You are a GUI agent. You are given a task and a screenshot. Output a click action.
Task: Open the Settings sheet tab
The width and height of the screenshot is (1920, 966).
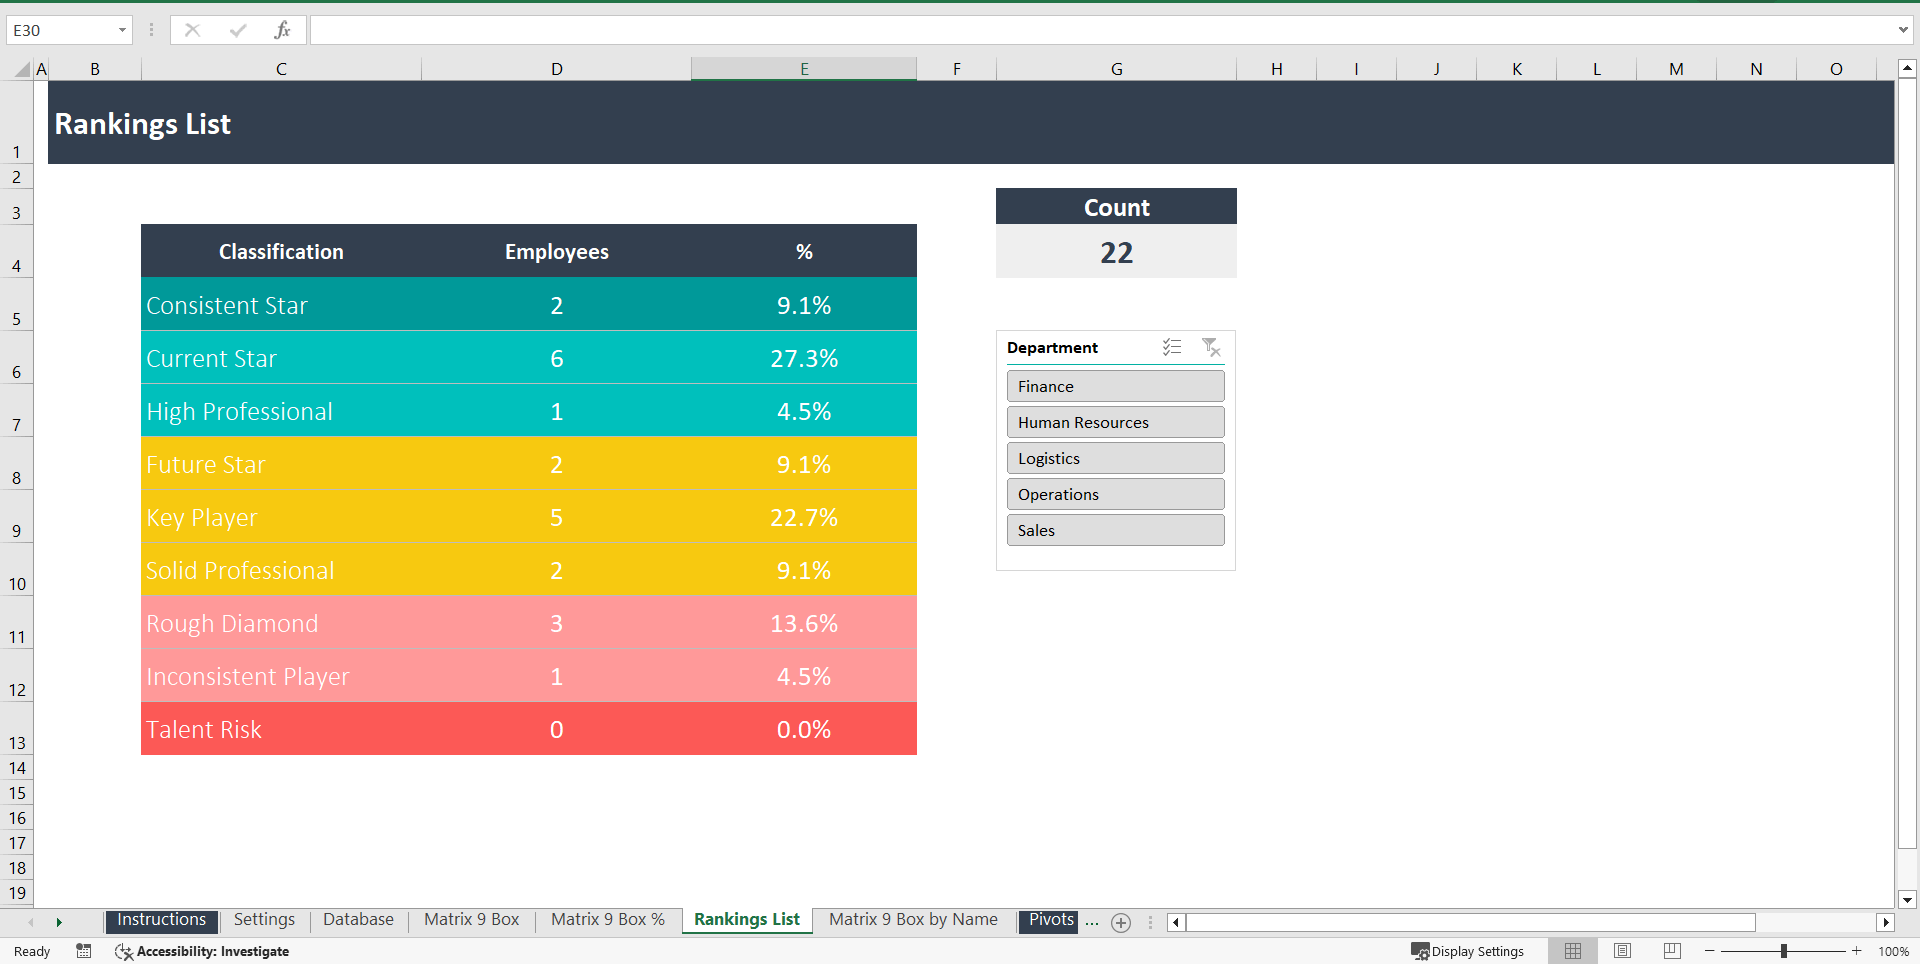[x=264, y=920]
